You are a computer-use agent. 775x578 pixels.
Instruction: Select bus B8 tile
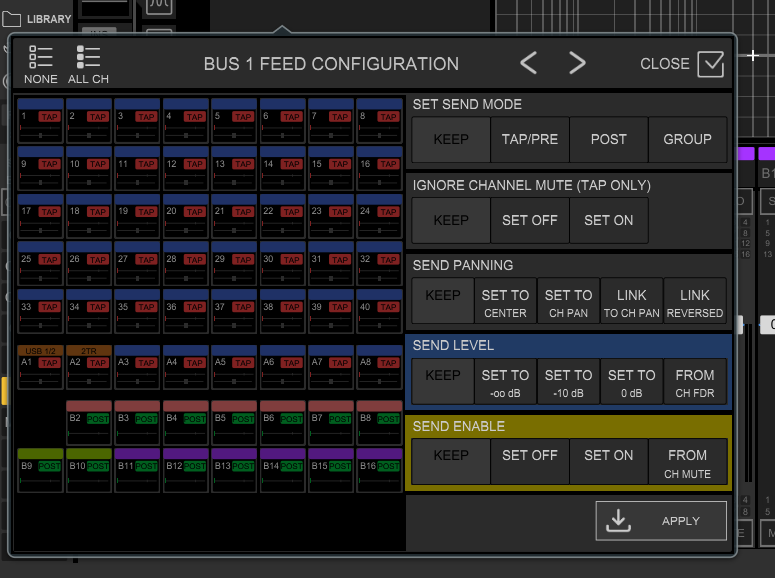(379, 423)
